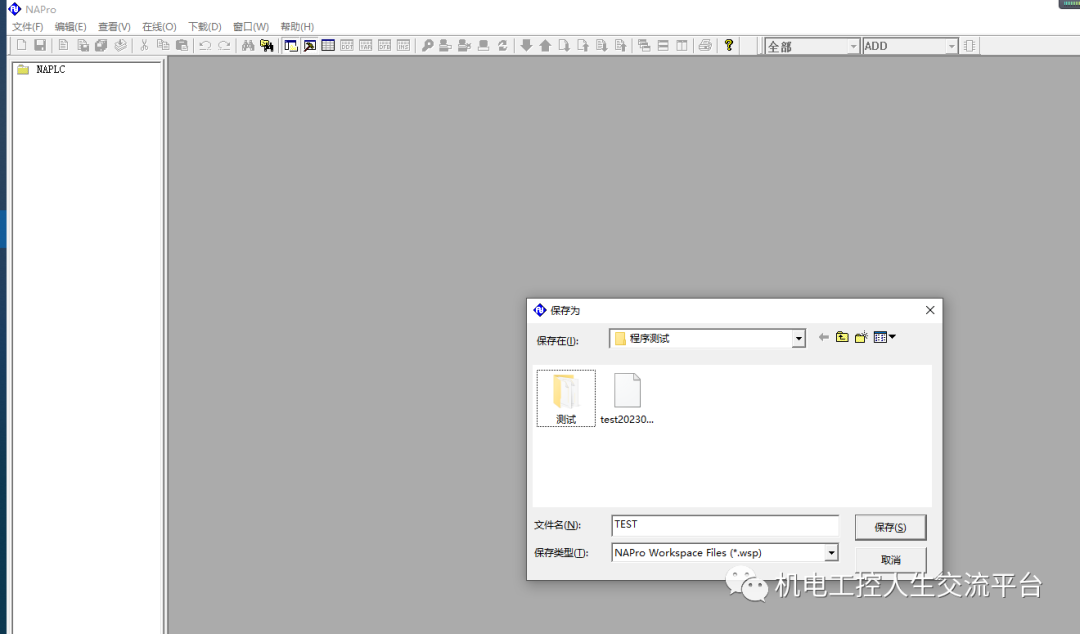The width and height of the screenshot is (1080, 634).
Task: Click the INS toolbar icon
Action: [404, 45]
